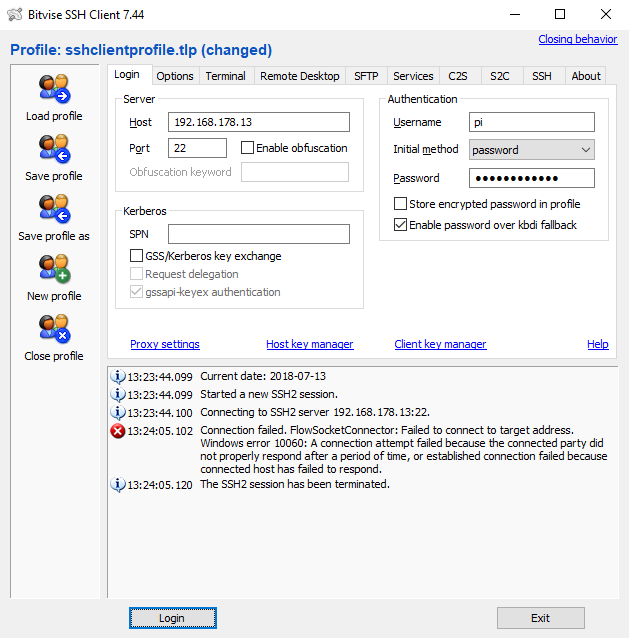Click the Help link
Viewport: 629px width, 638px height.
598,344
